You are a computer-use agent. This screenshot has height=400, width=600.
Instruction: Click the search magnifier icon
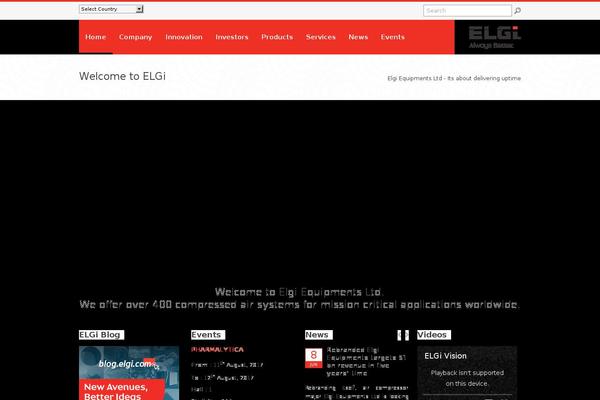517,11
